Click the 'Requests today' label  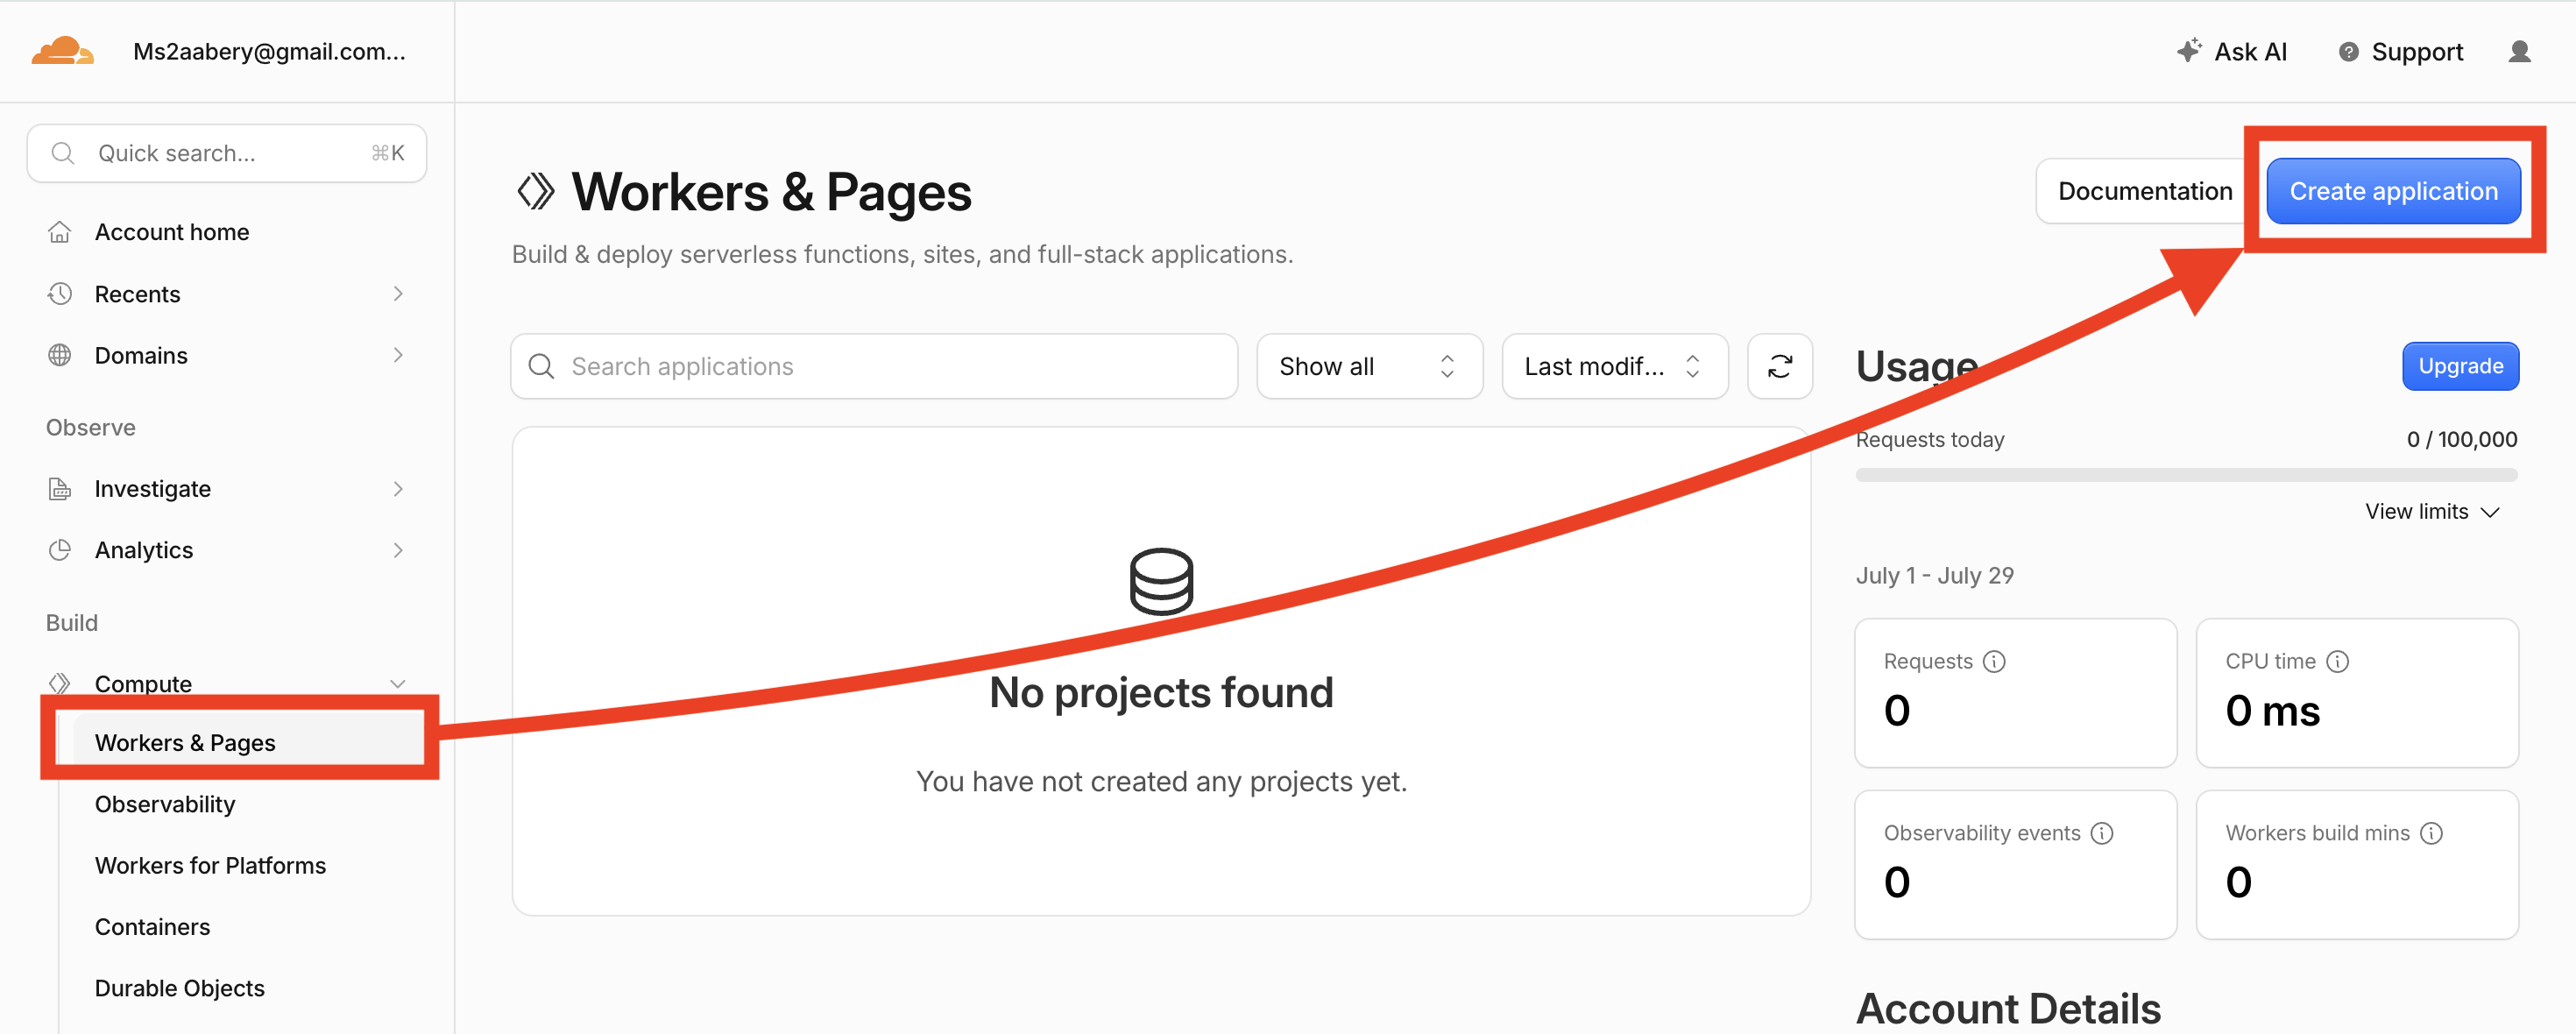coord(1929,439)
